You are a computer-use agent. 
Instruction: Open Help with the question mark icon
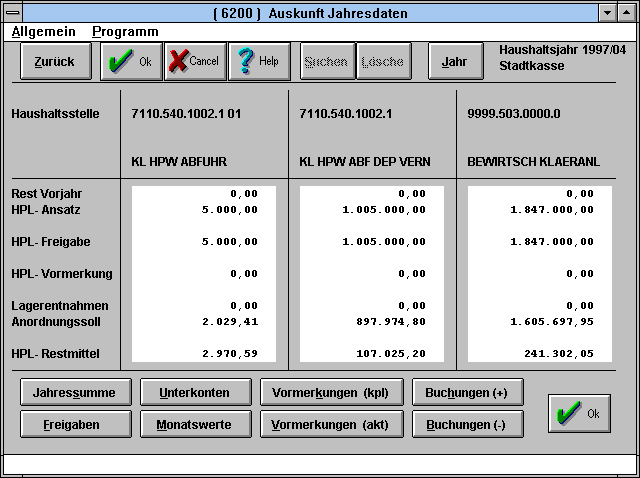point(258,61)
